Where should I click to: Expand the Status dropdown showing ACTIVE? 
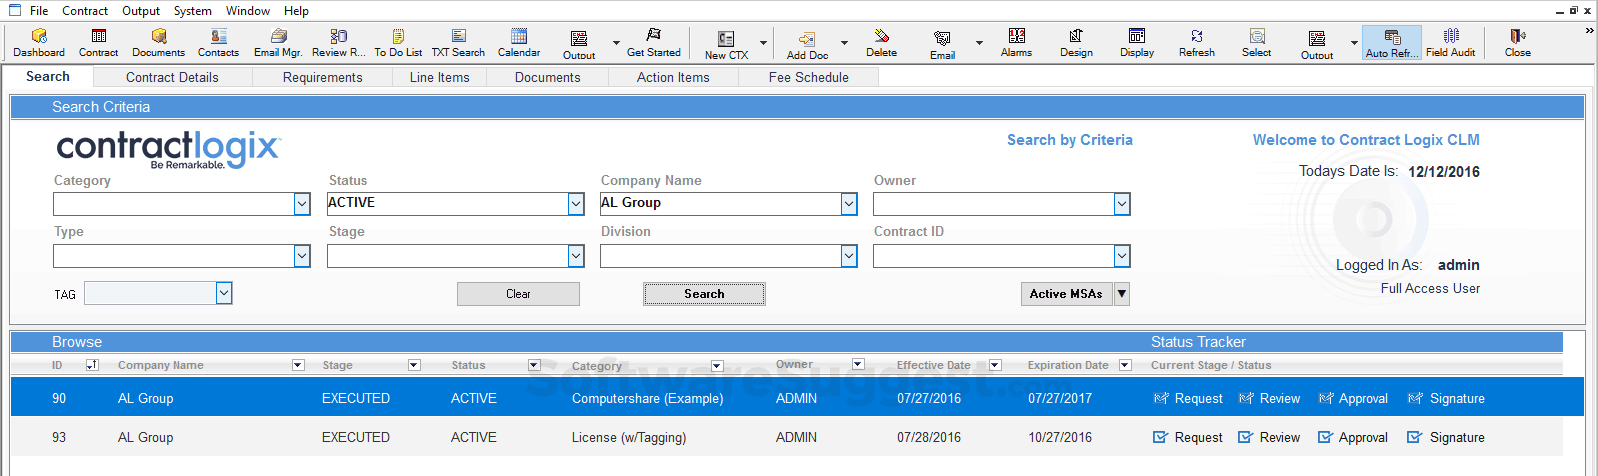[576, 204]
